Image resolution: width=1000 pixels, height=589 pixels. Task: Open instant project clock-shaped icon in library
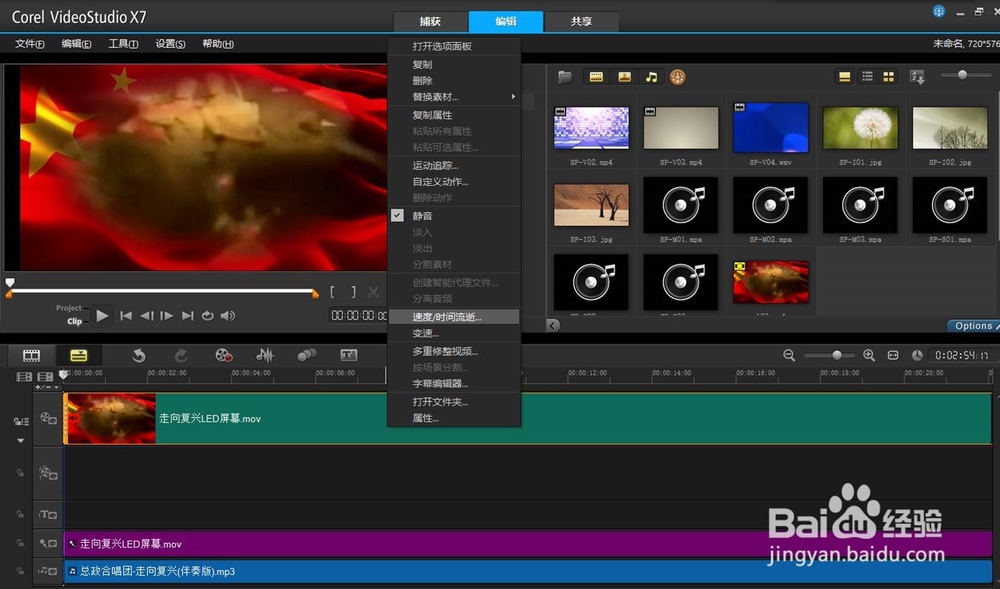click(677, 77)
